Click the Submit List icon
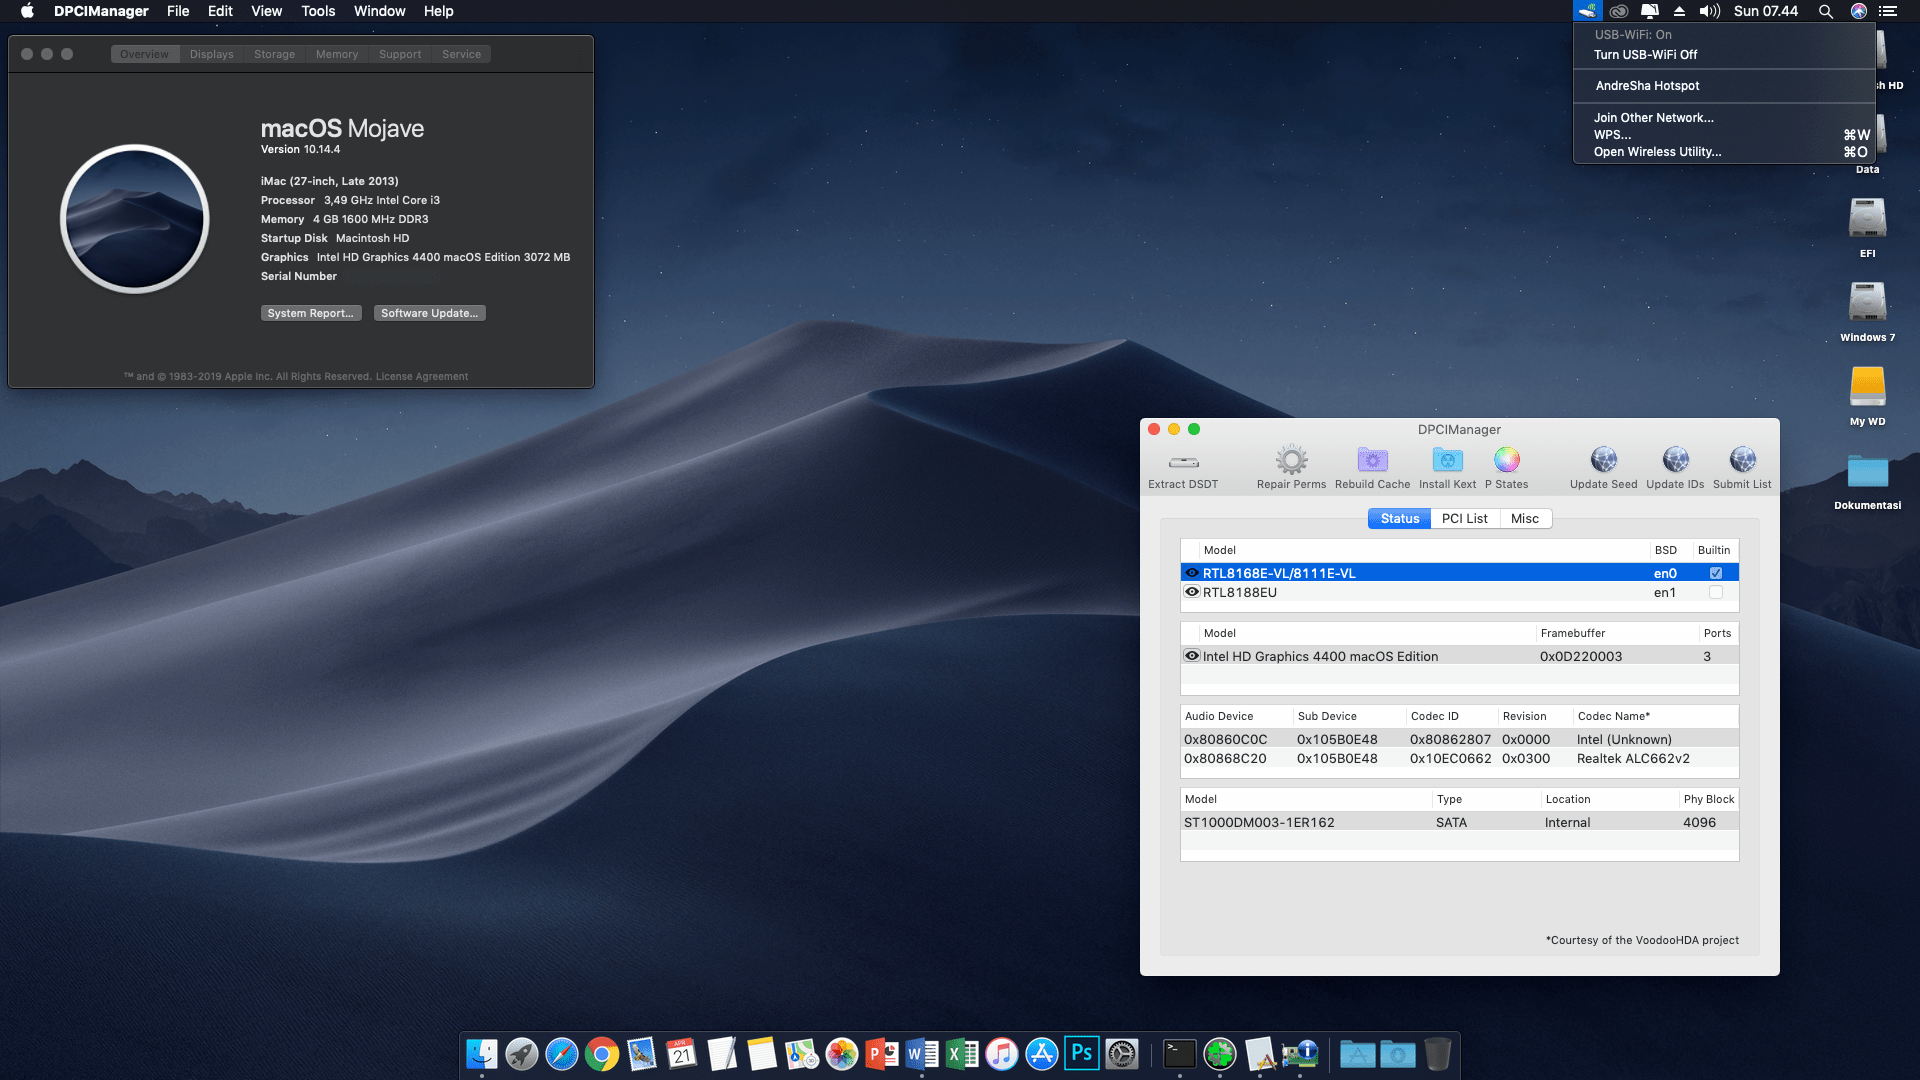Image resolution: width=1920 pixels, height=1080 pixels. coord(1742,461)
